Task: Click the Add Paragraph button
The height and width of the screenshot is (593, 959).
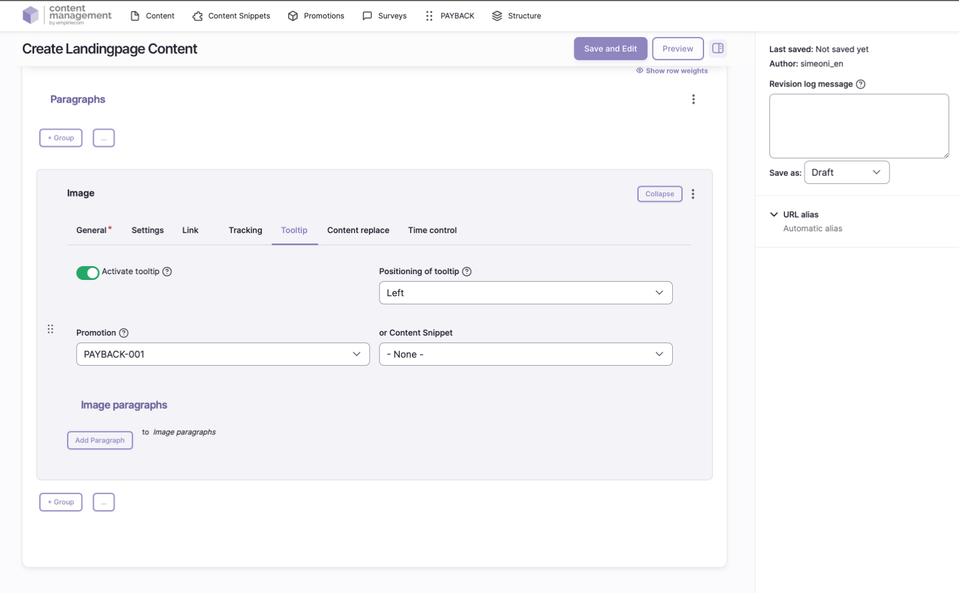Action: tap(99, 439)
